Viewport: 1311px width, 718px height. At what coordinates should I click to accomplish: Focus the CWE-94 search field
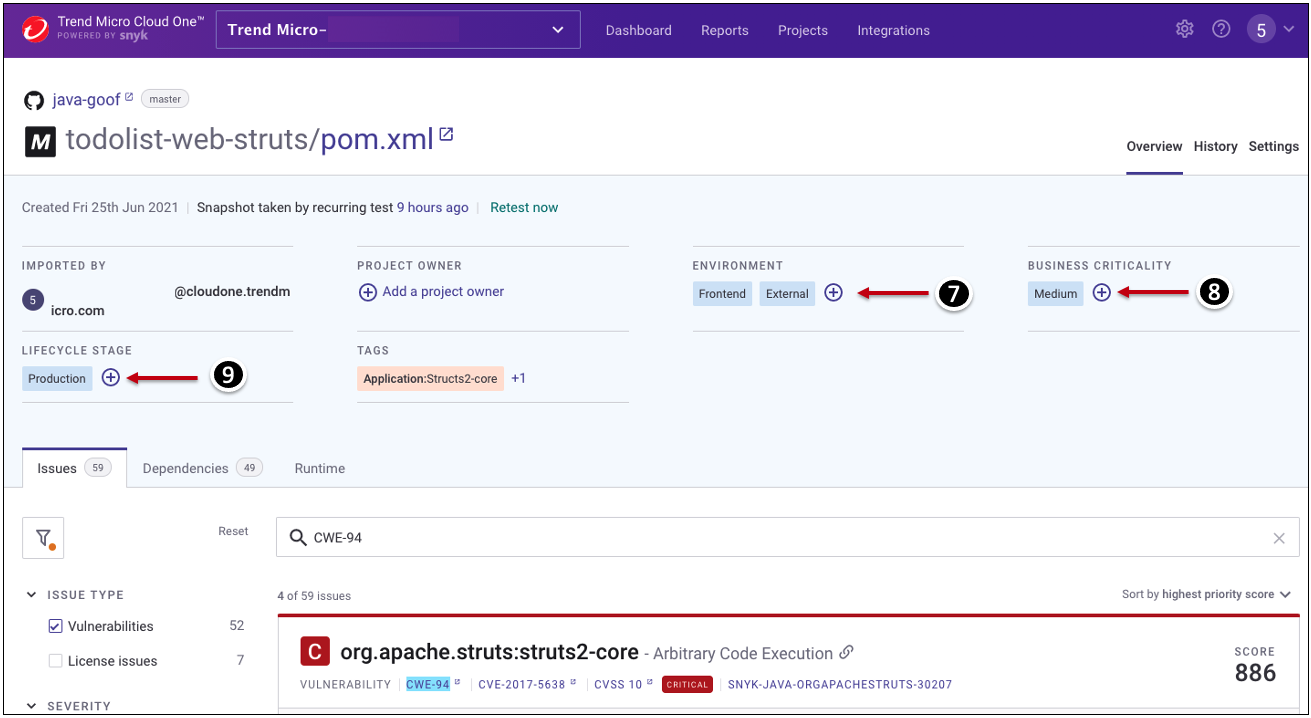tap(790, 538)
